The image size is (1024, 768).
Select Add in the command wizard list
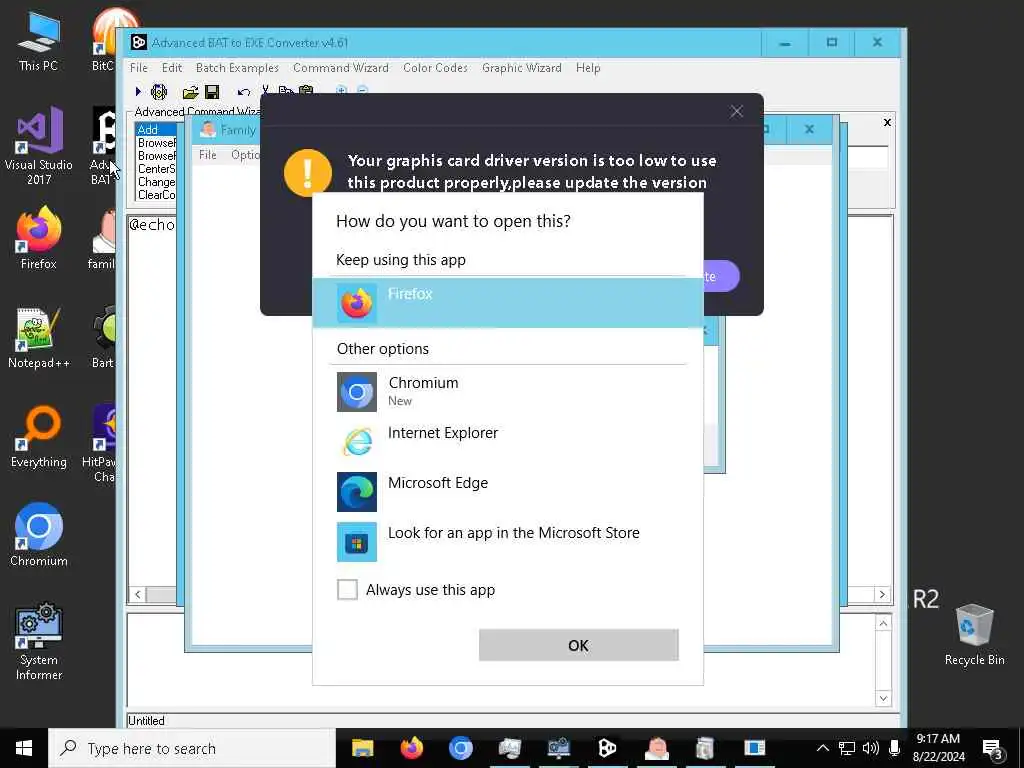point(155,129)
